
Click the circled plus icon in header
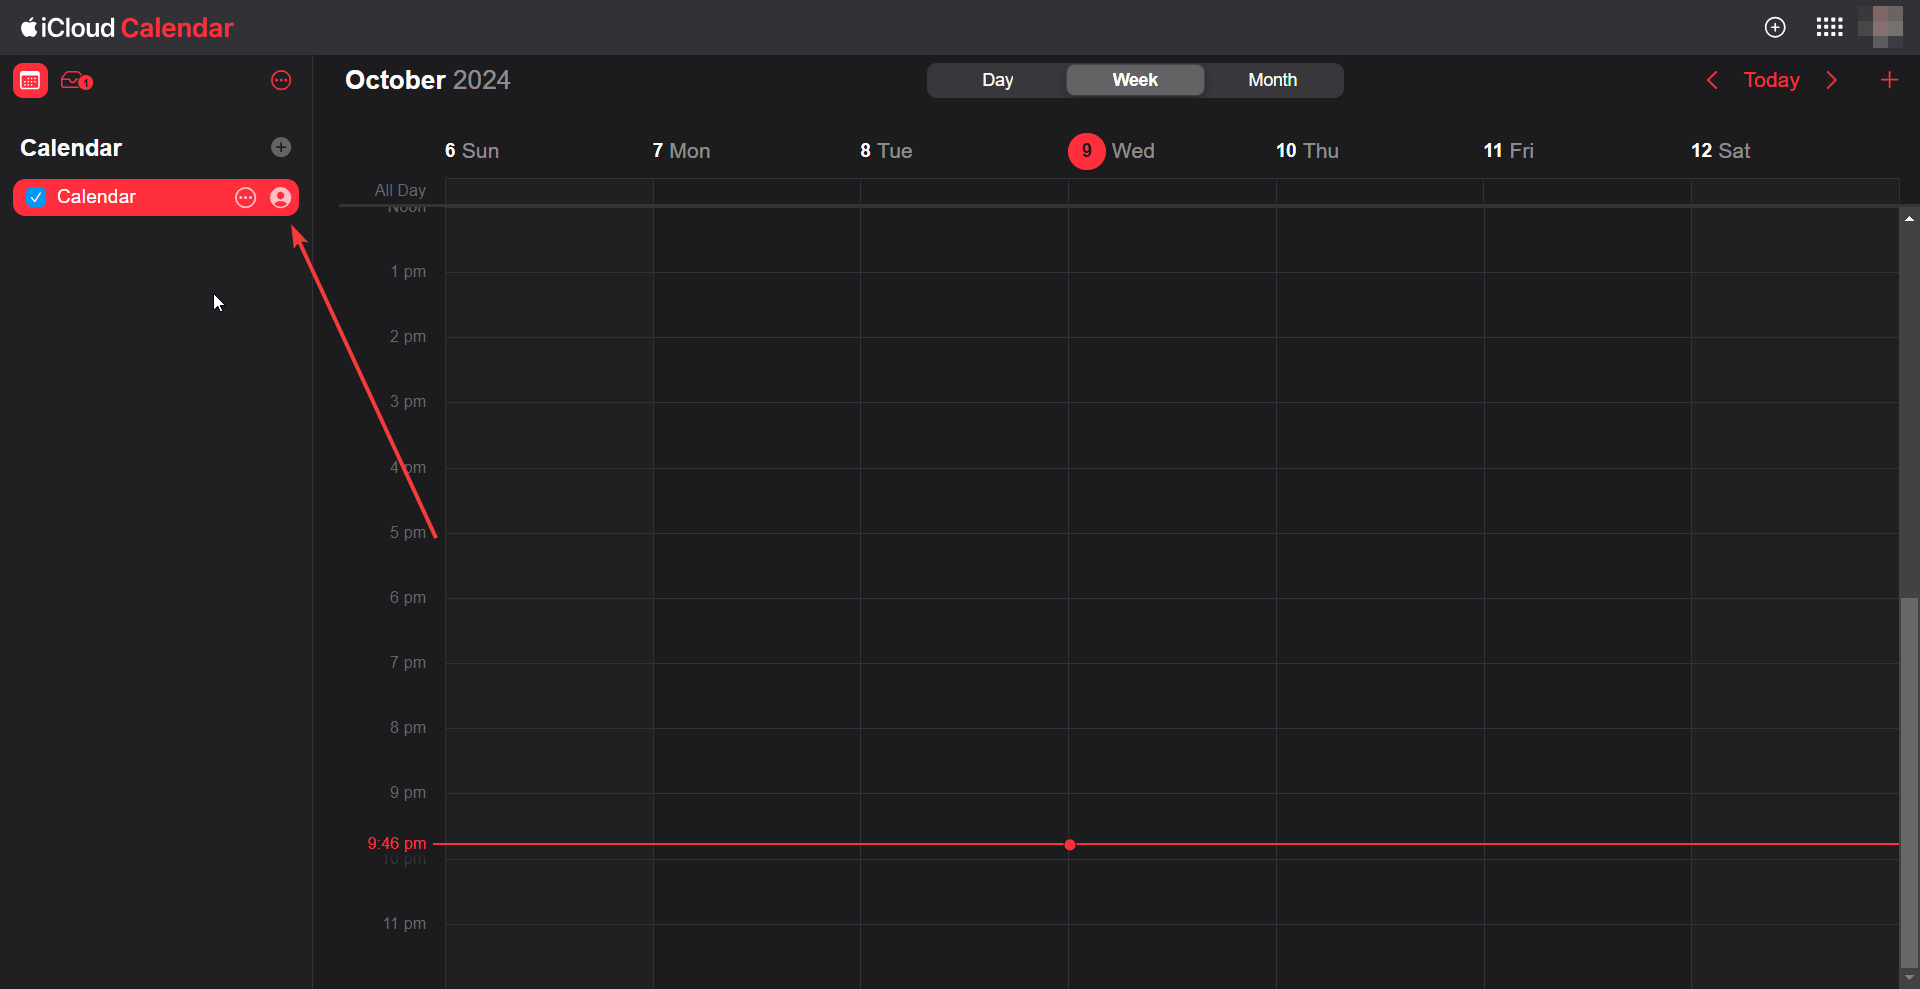tap(1775, 27)
